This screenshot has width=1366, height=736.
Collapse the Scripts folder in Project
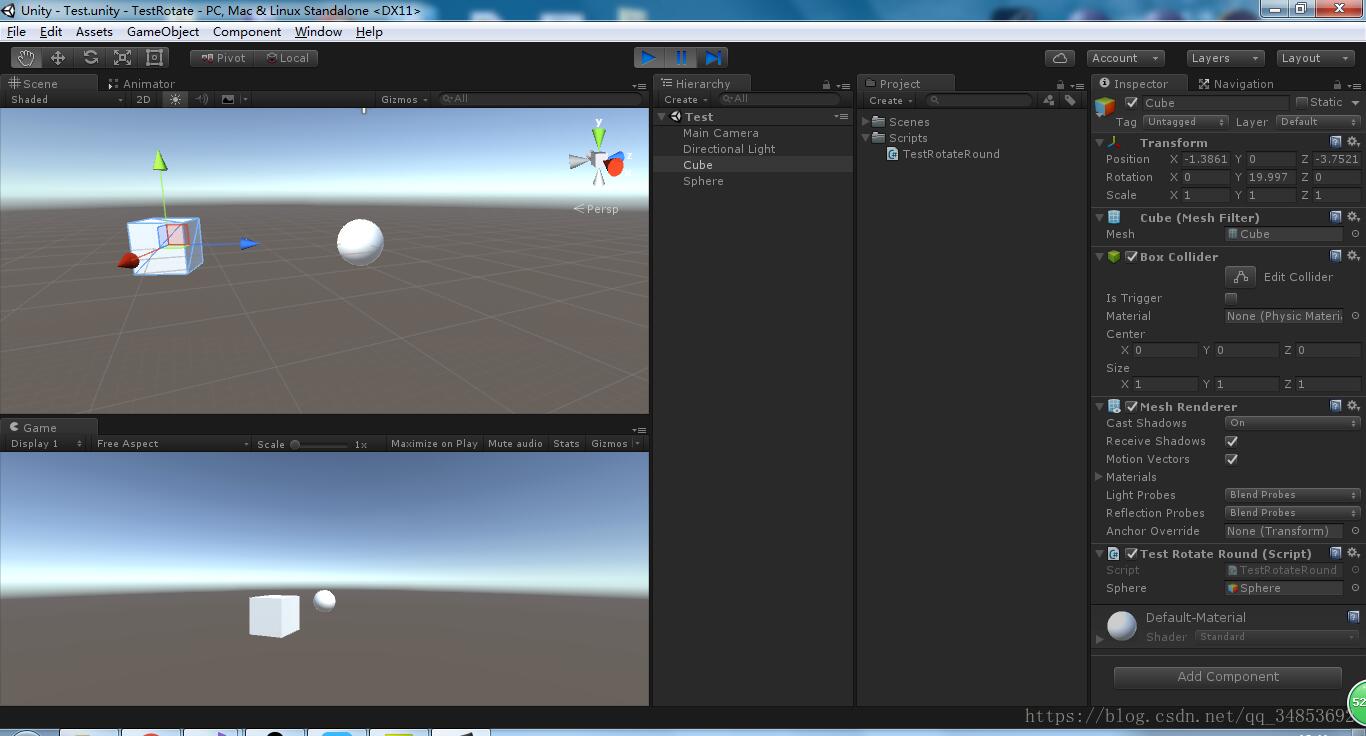(x=866, y=138)
